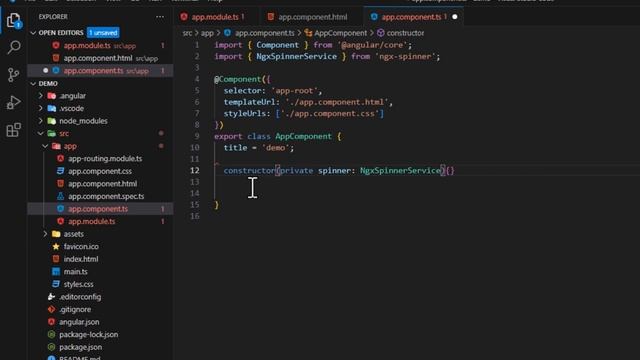Click app.component.ts breadcrumb segment
This screenshot has height=360, width=640.
point(264,33)
